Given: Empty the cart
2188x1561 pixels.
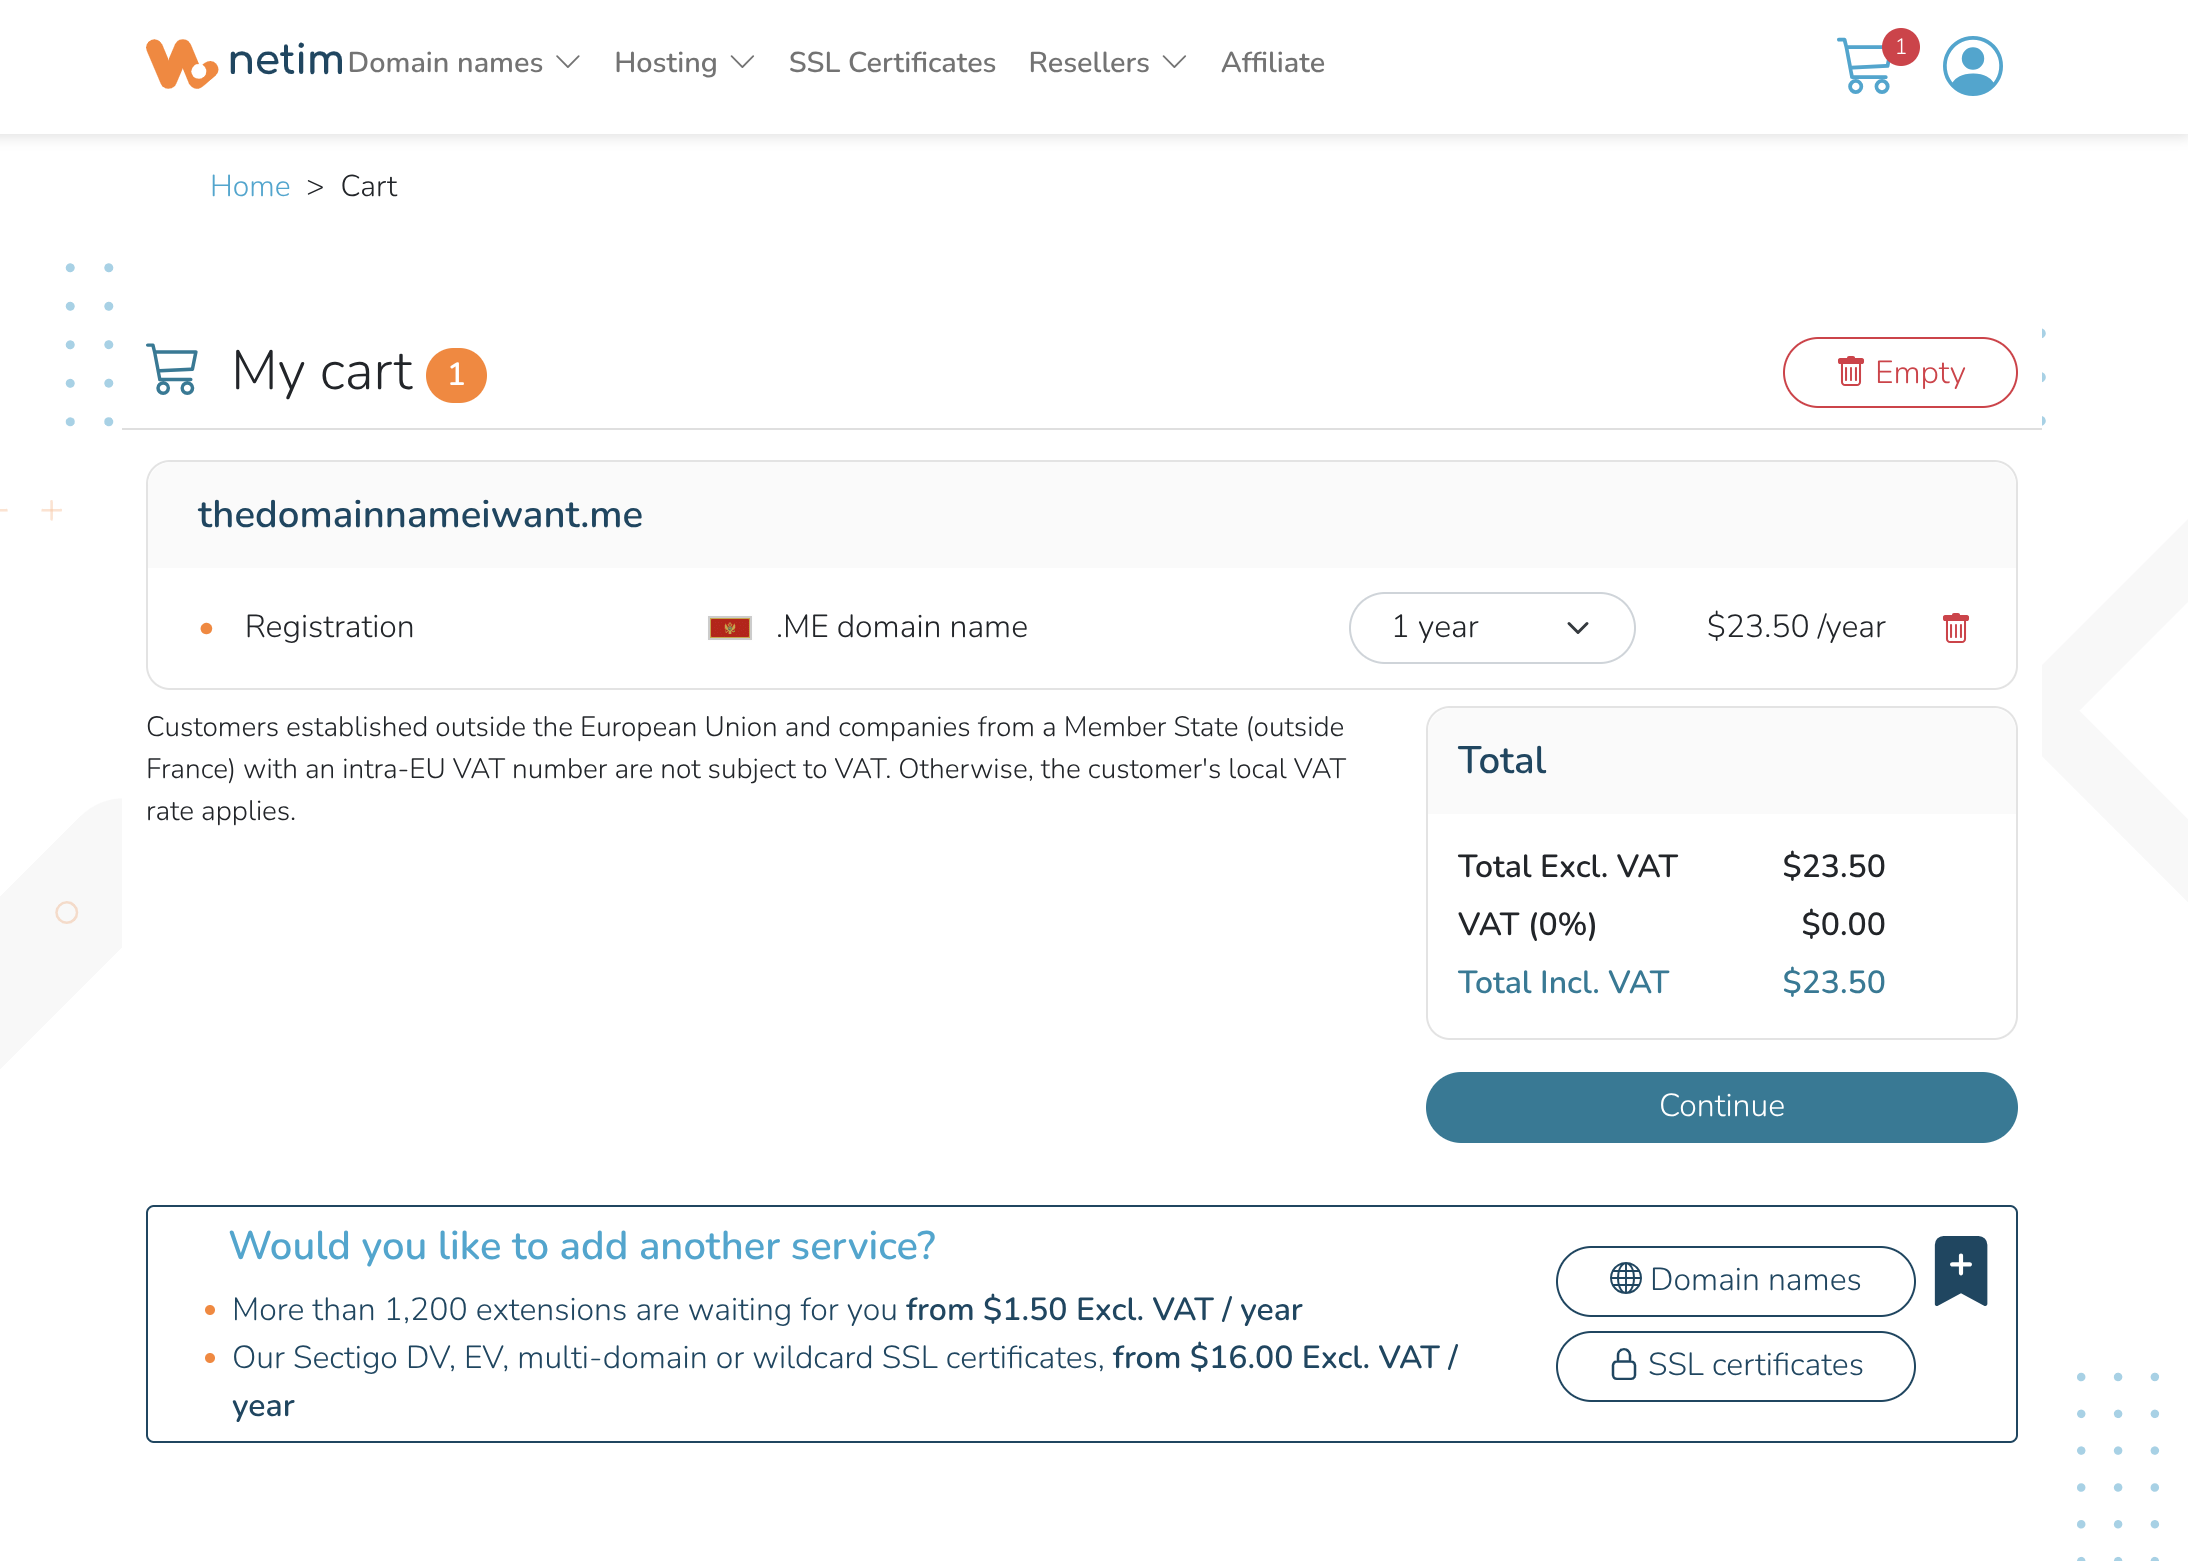Looking at the screenshot, I should 1899,372.
